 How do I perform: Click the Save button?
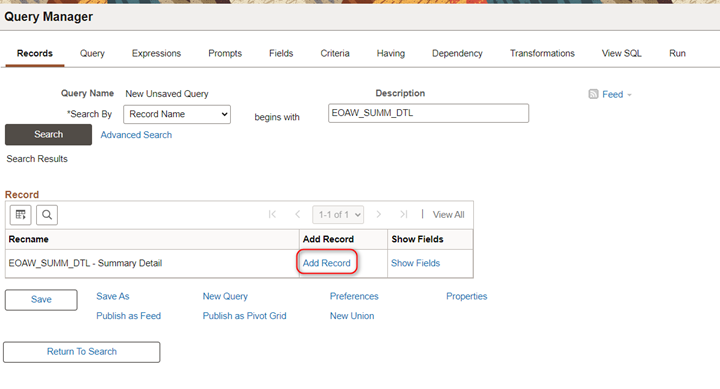41,299
